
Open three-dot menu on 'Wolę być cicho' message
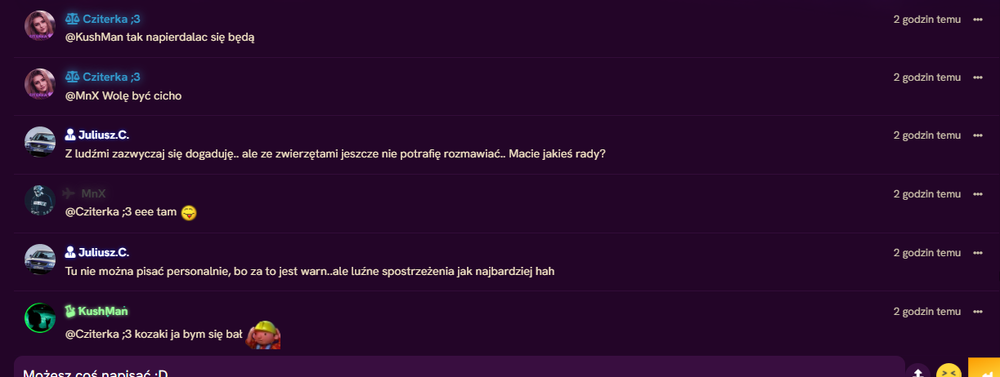pyautogui.click(x=978, y=77)
